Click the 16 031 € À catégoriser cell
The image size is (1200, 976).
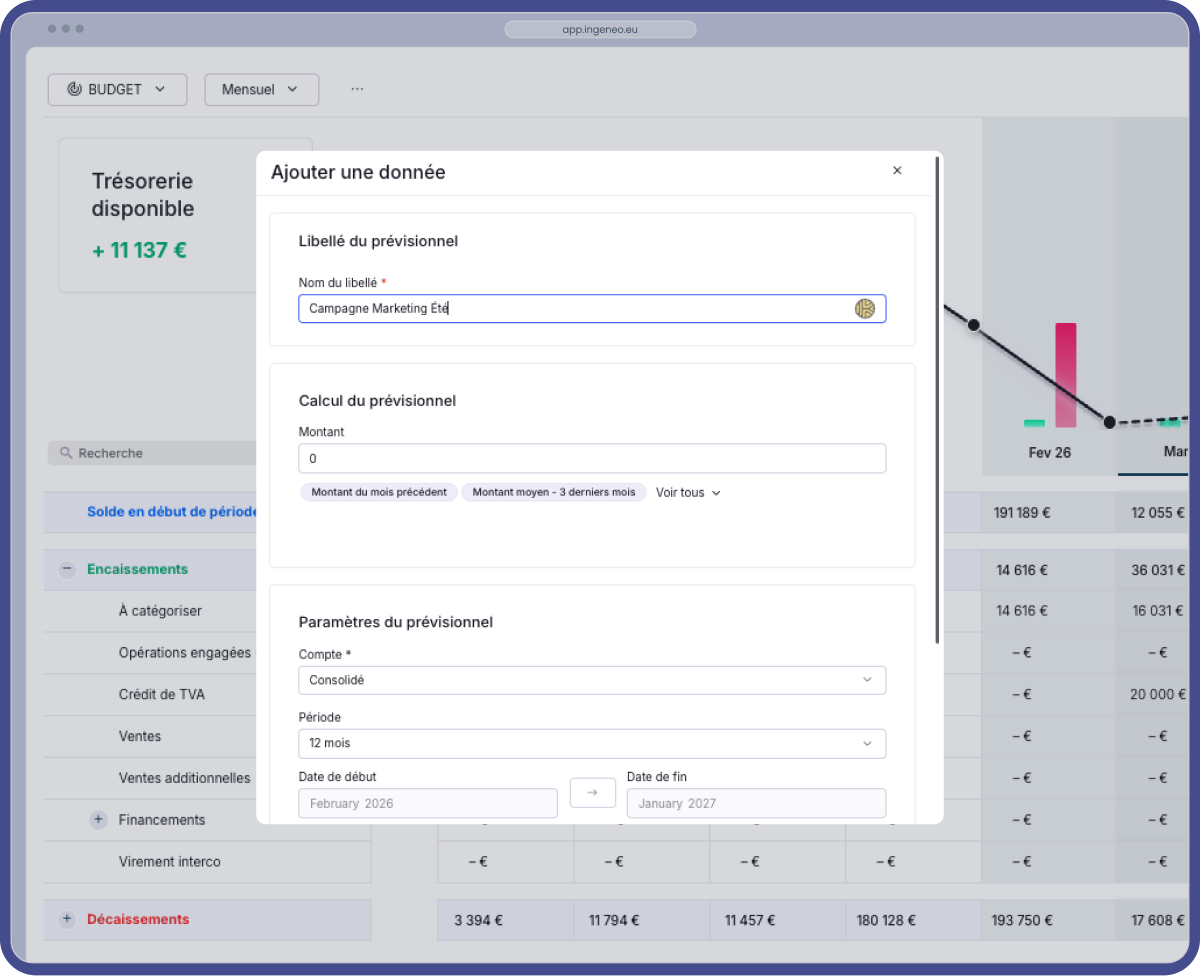coord(1158,610)
